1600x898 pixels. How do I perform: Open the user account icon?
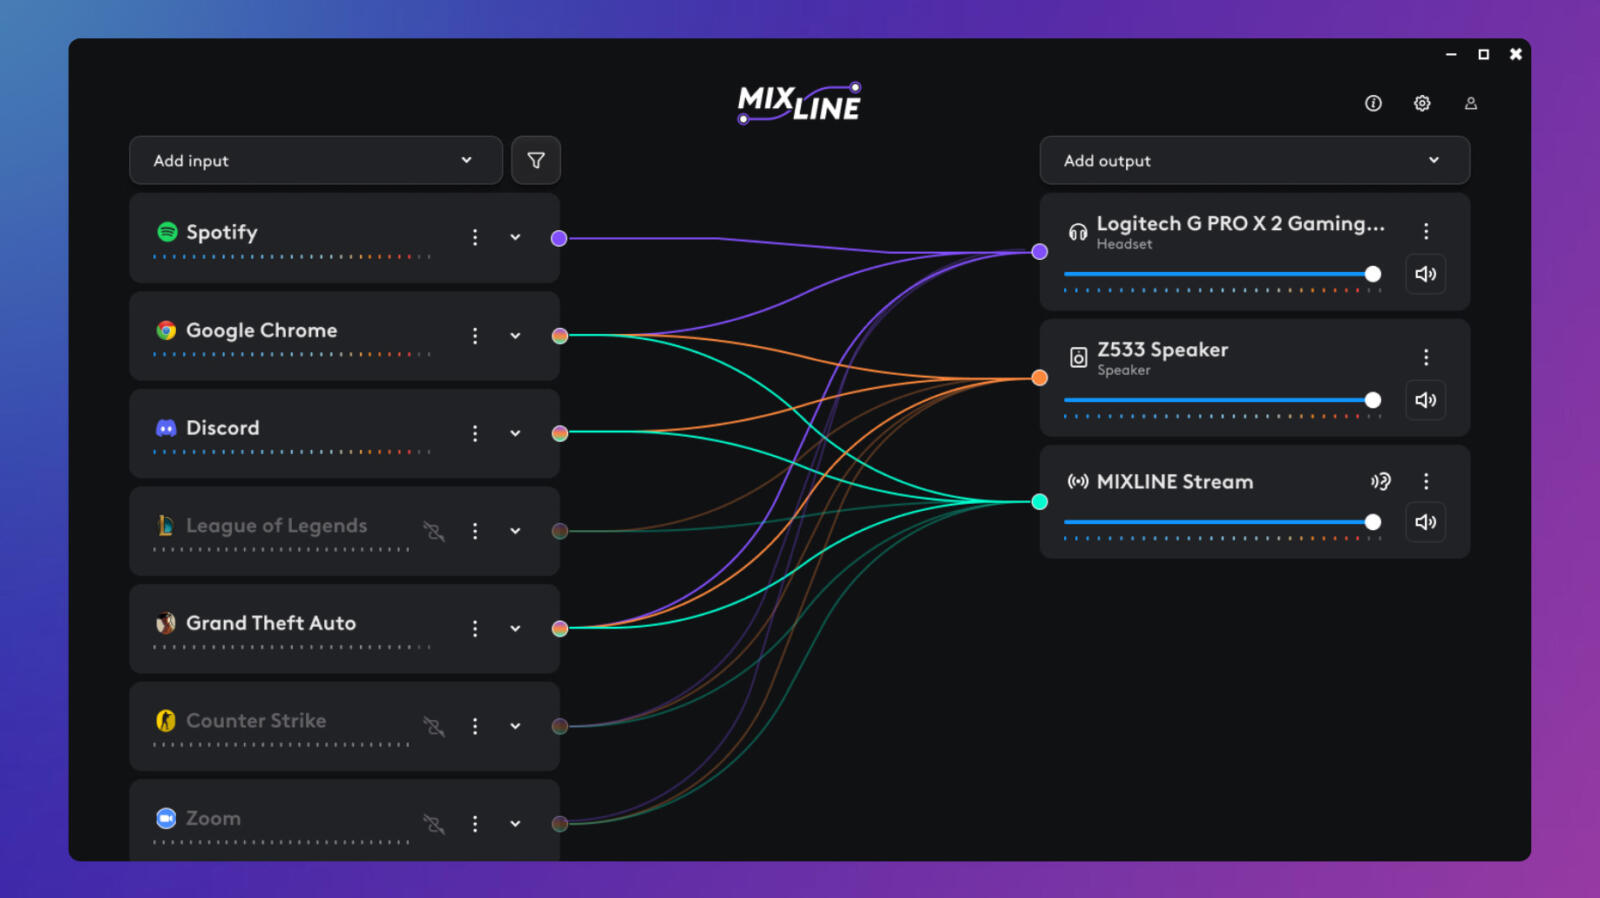[x=1471, y=103]
